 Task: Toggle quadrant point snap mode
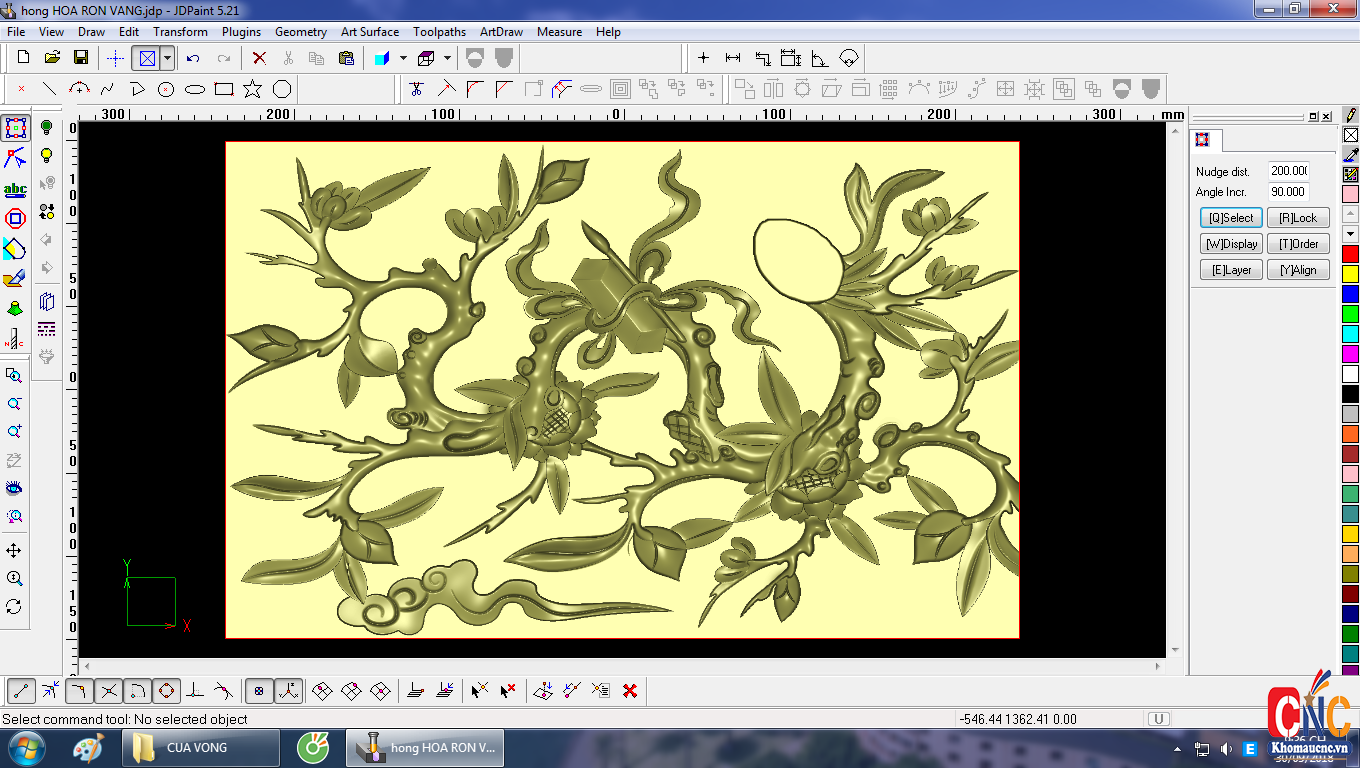click(x=167, y=690)
